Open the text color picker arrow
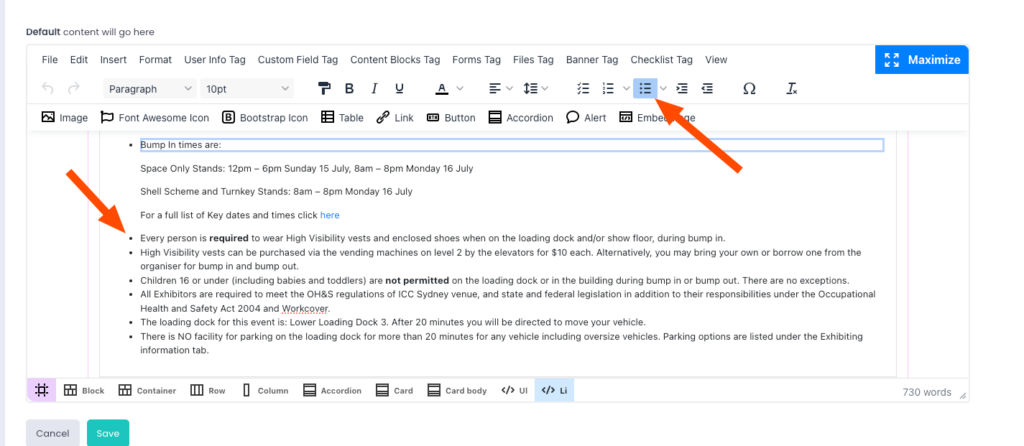Viewport: 1024px width, 446px height. coord(460,89)
